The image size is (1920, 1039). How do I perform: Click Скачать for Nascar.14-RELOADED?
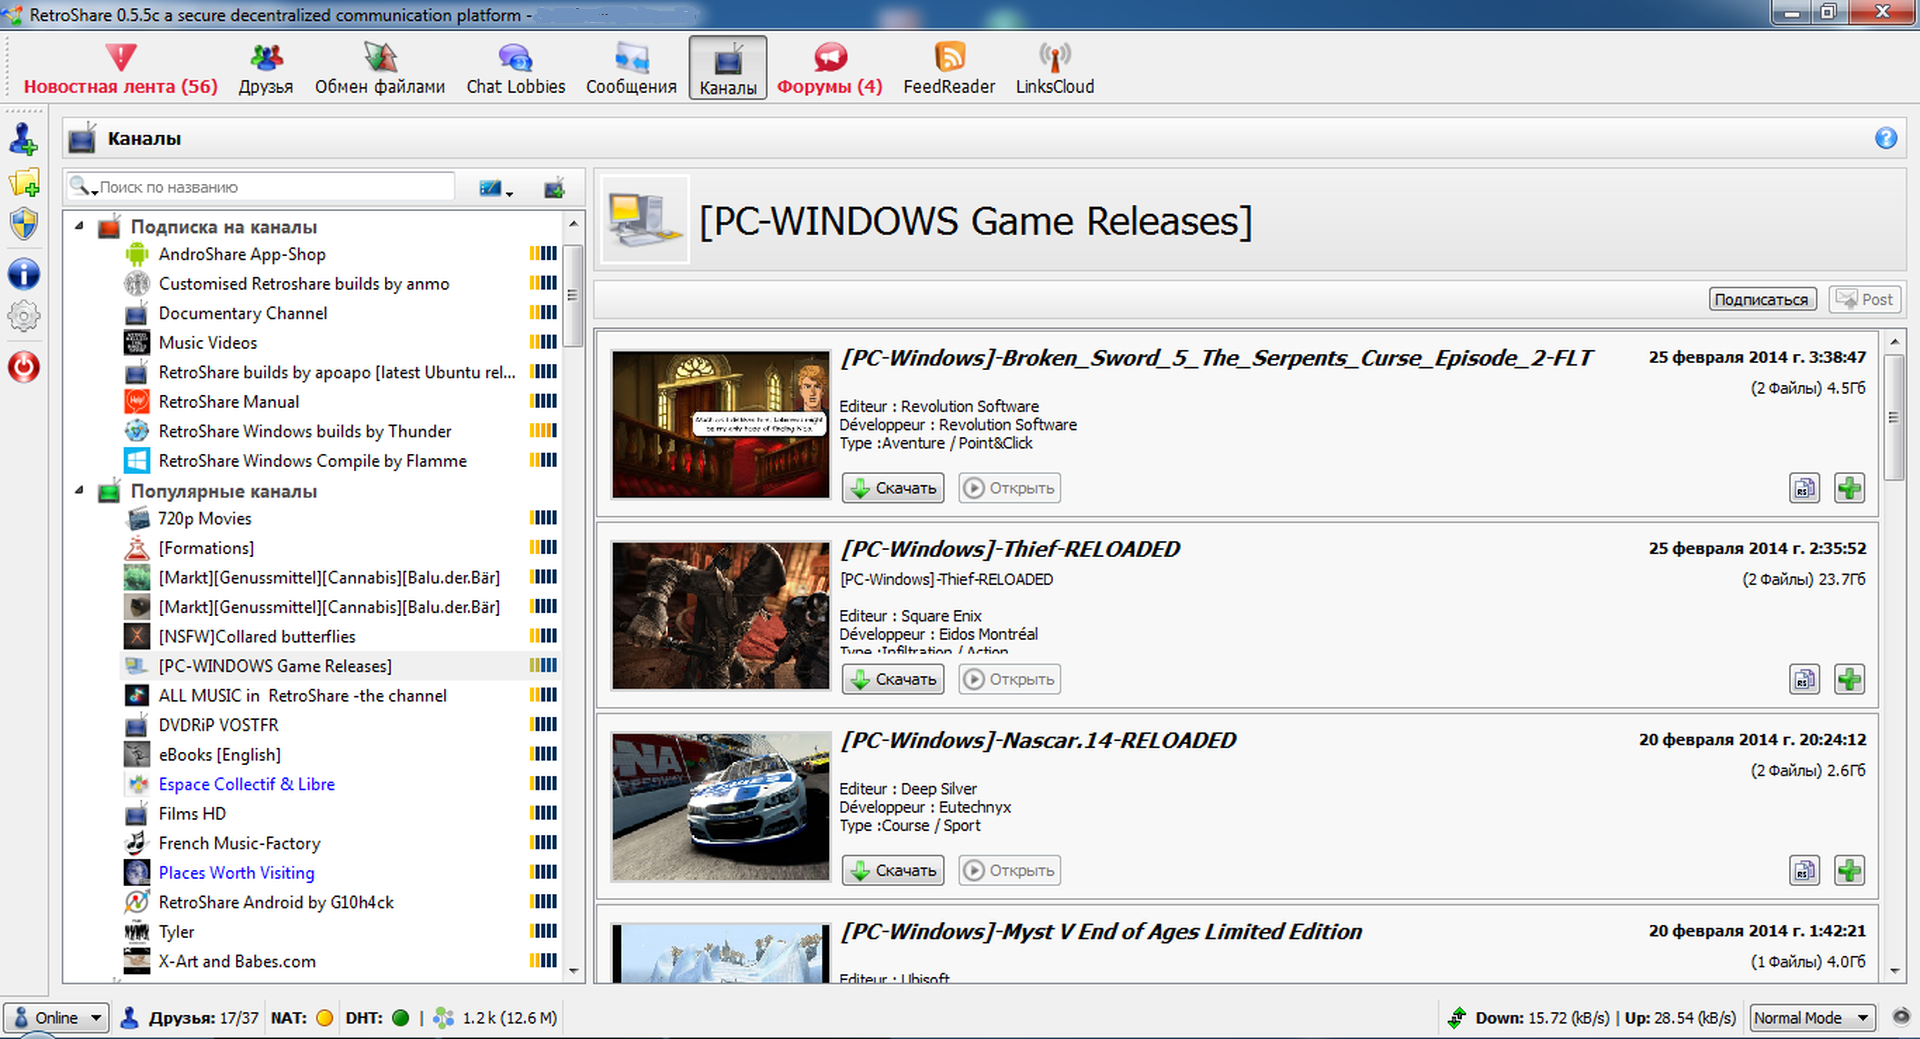892,870
